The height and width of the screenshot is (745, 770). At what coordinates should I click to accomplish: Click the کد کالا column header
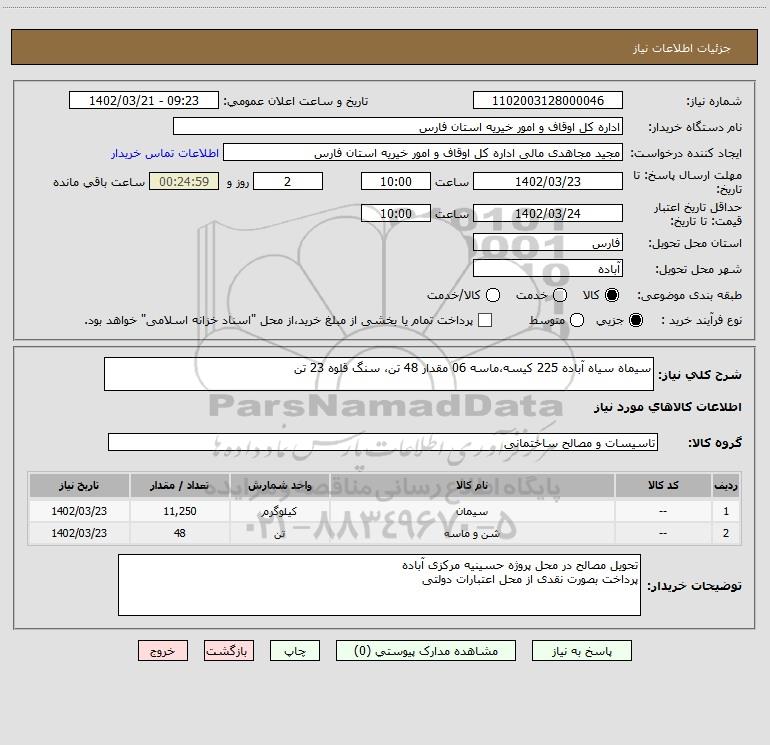[663, 485]
